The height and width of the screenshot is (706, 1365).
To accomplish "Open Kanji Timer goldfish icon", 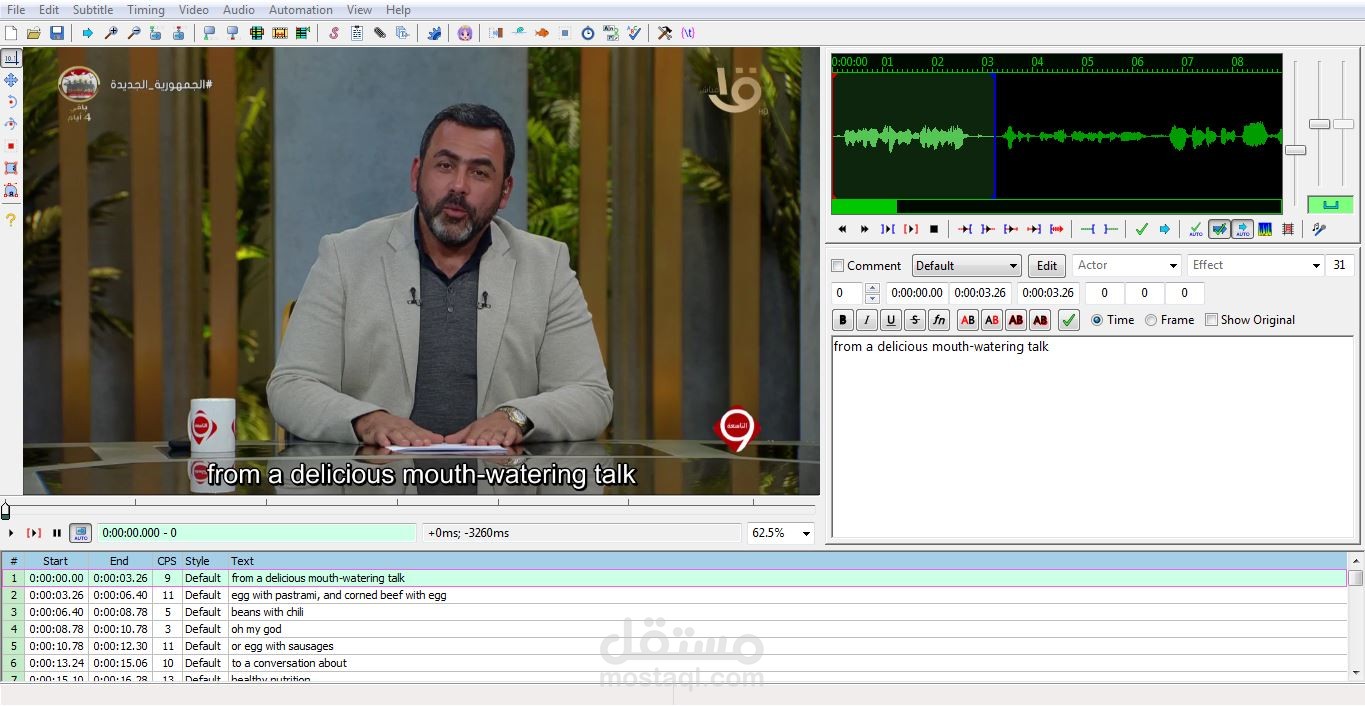I will (542, 33).
